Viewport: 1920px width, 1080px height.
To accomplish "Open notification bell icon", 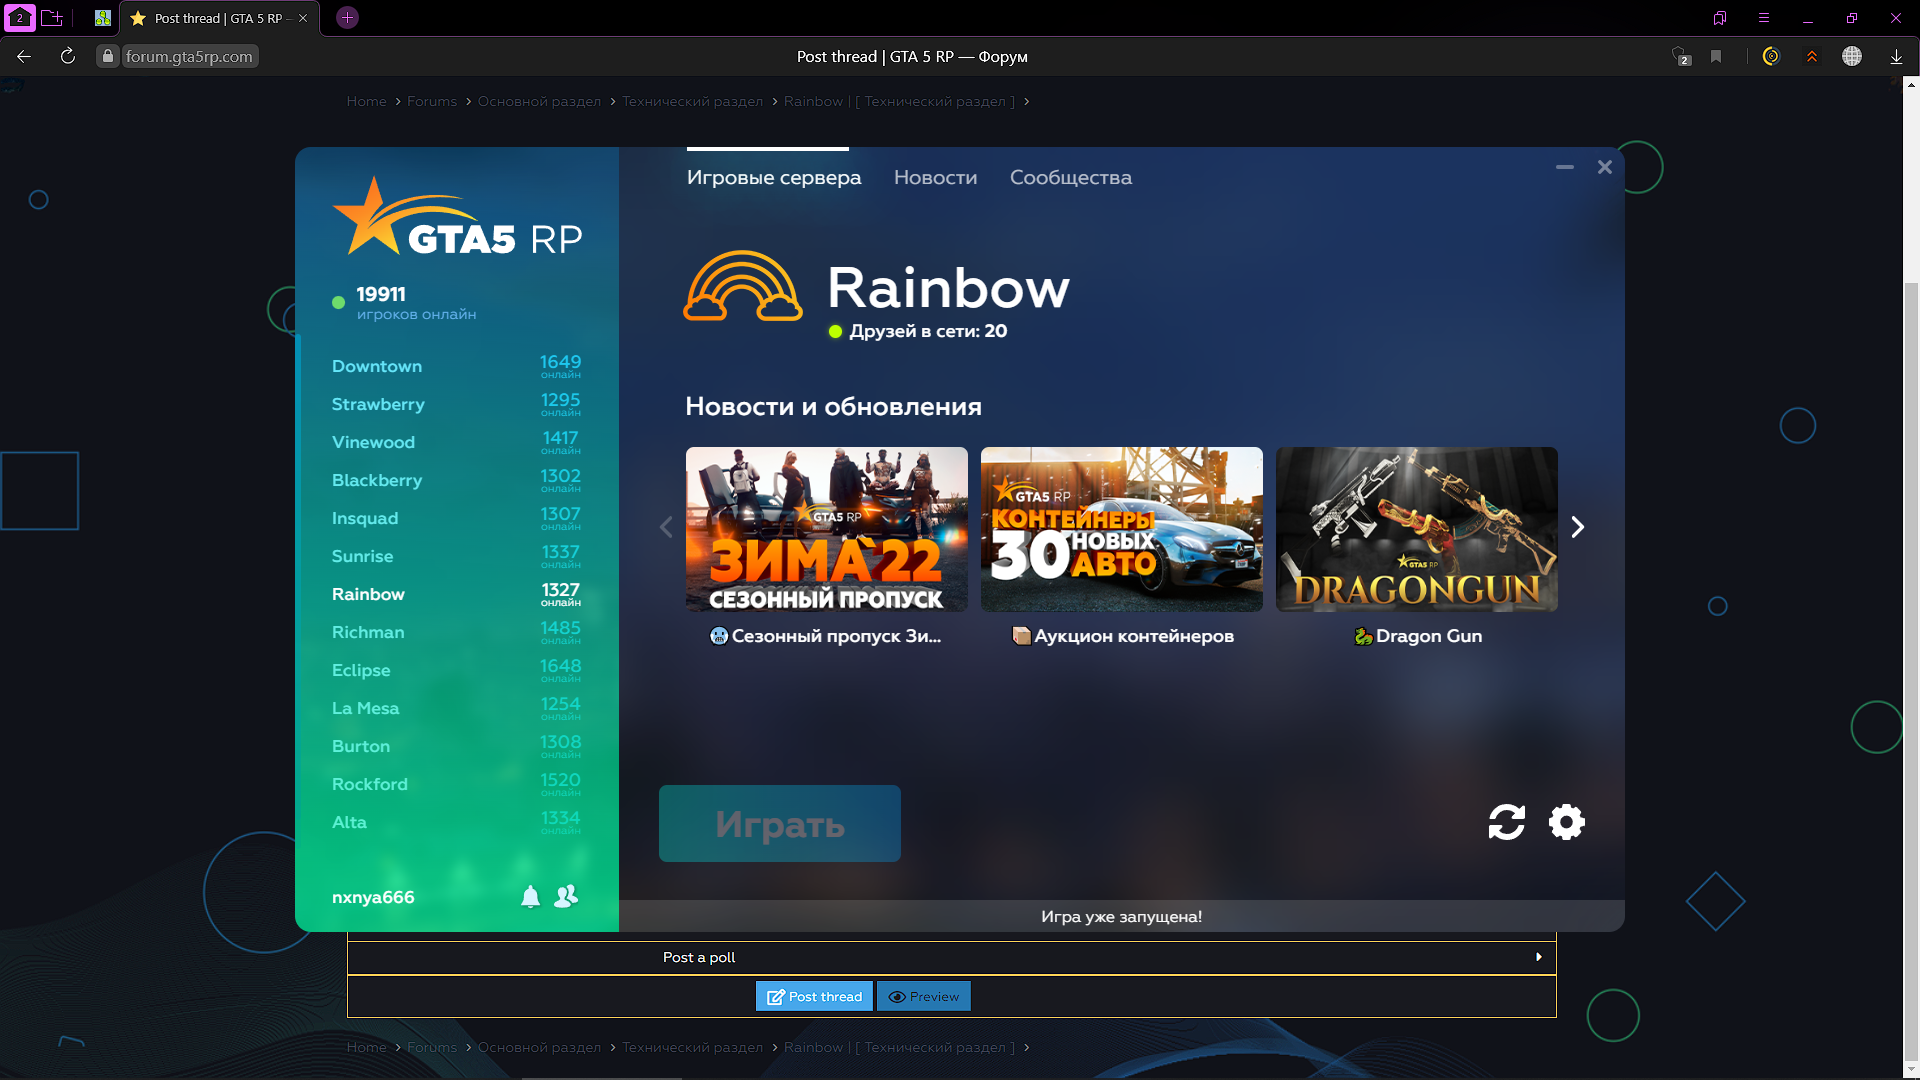I will [529, 897].
